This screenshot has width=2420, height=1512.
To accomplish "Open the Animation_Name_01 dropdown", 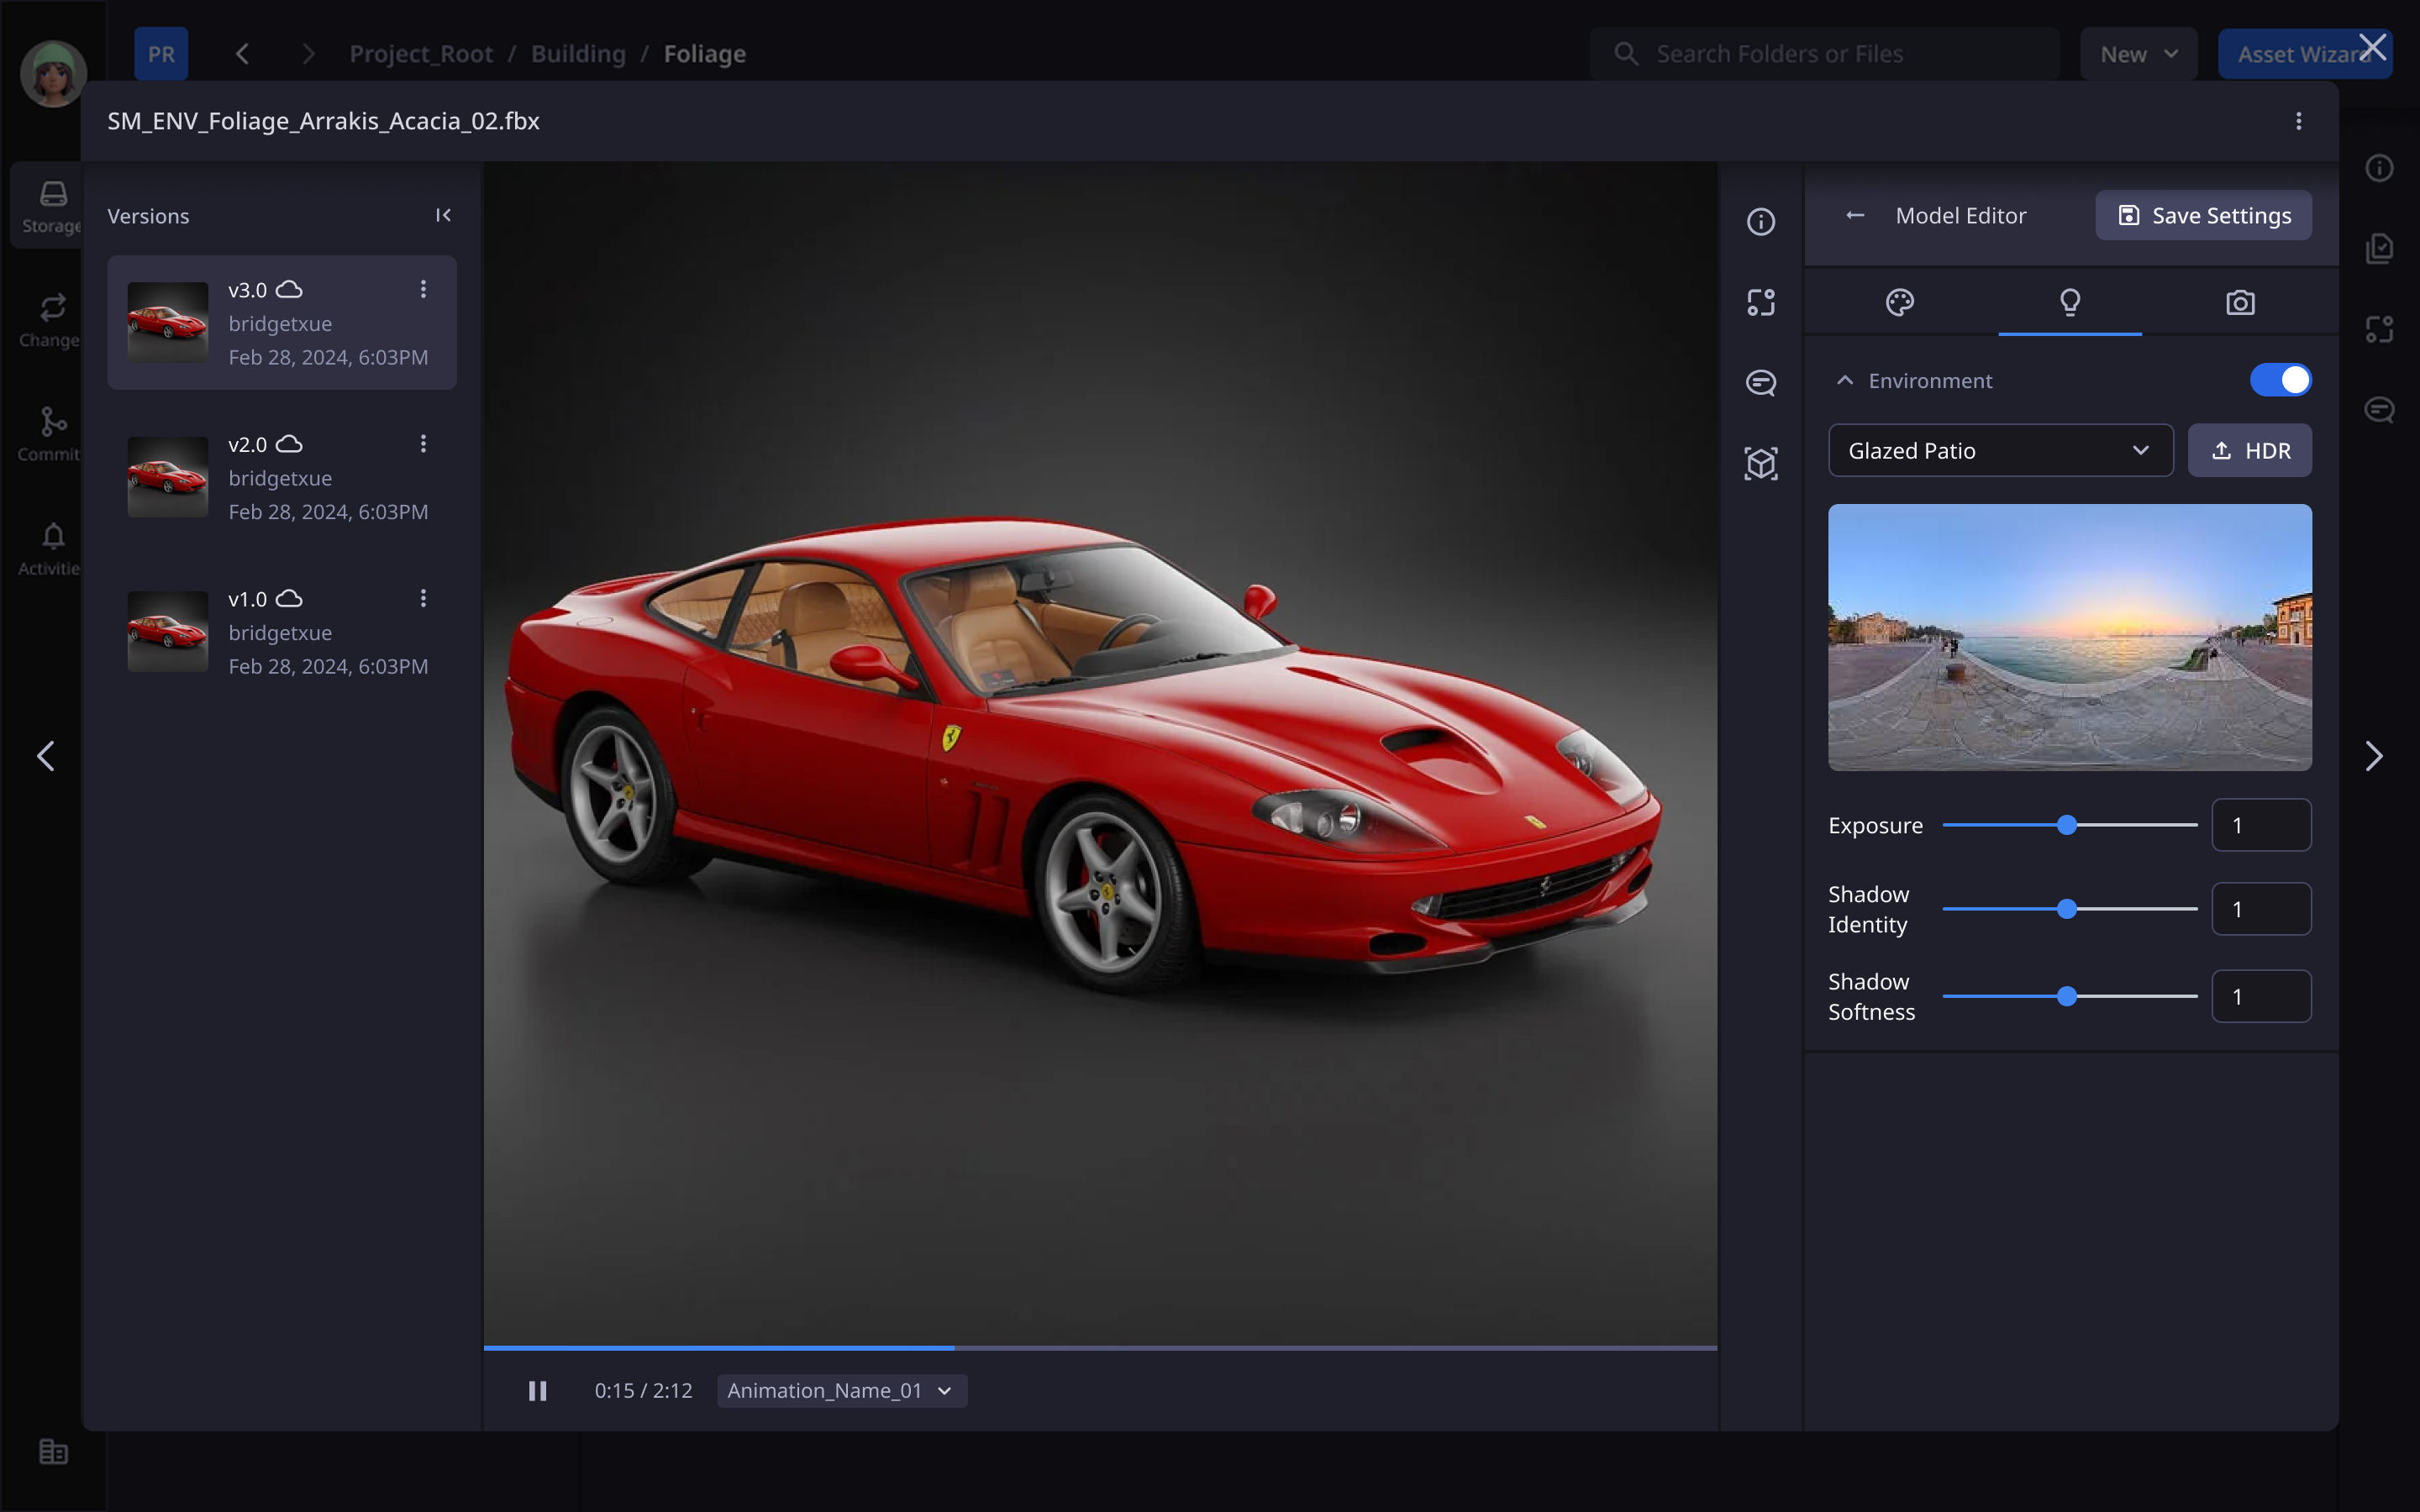I will point(841,1391).
